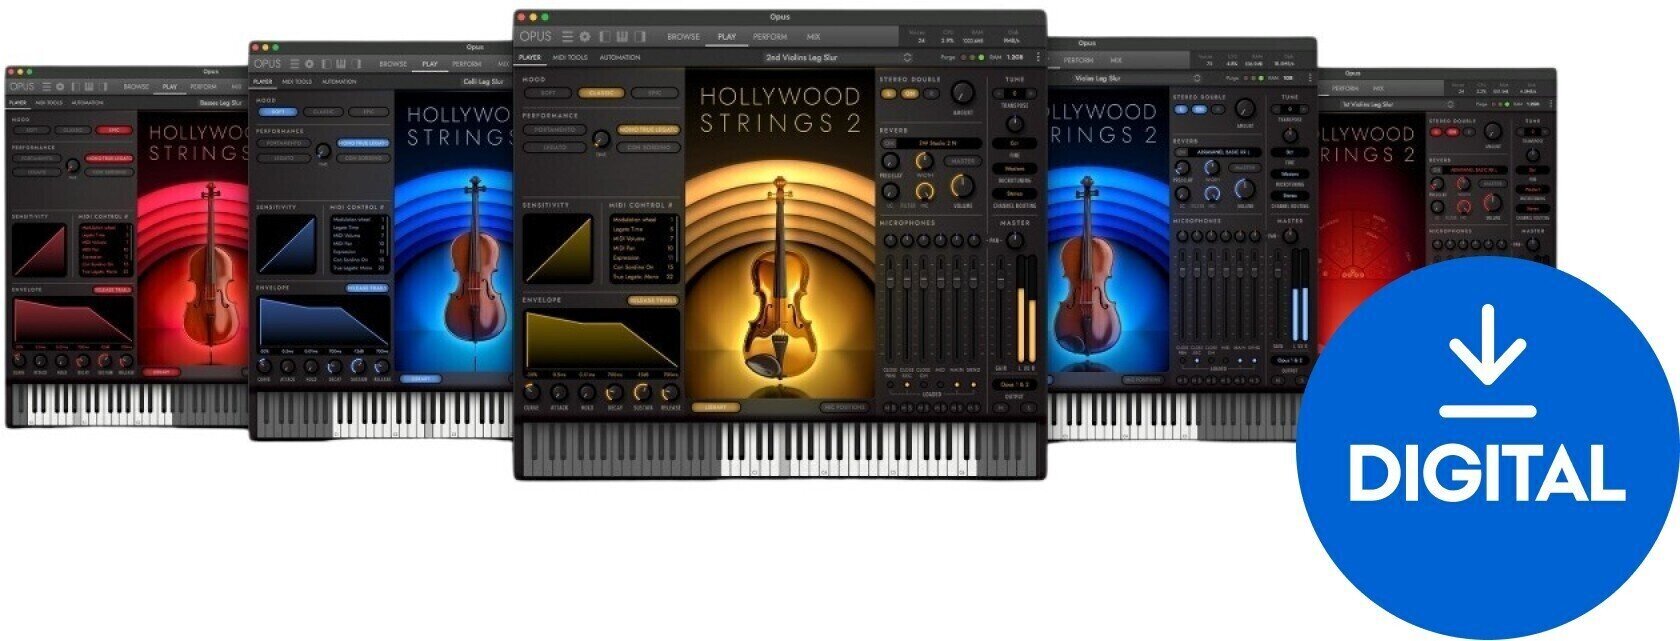This screenshot has height=641, width=1680.
Task: Click the Performance time knob in 2nd Violins window
Action: tap(601, 139)
